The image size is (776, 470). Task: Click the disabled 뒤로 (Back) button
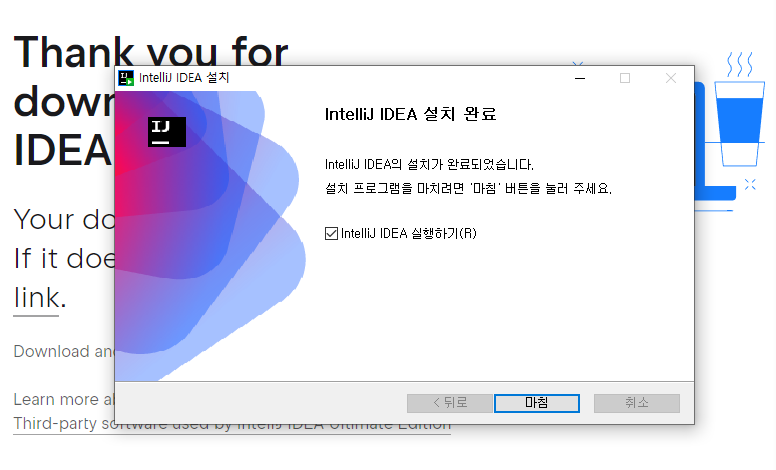449,403
